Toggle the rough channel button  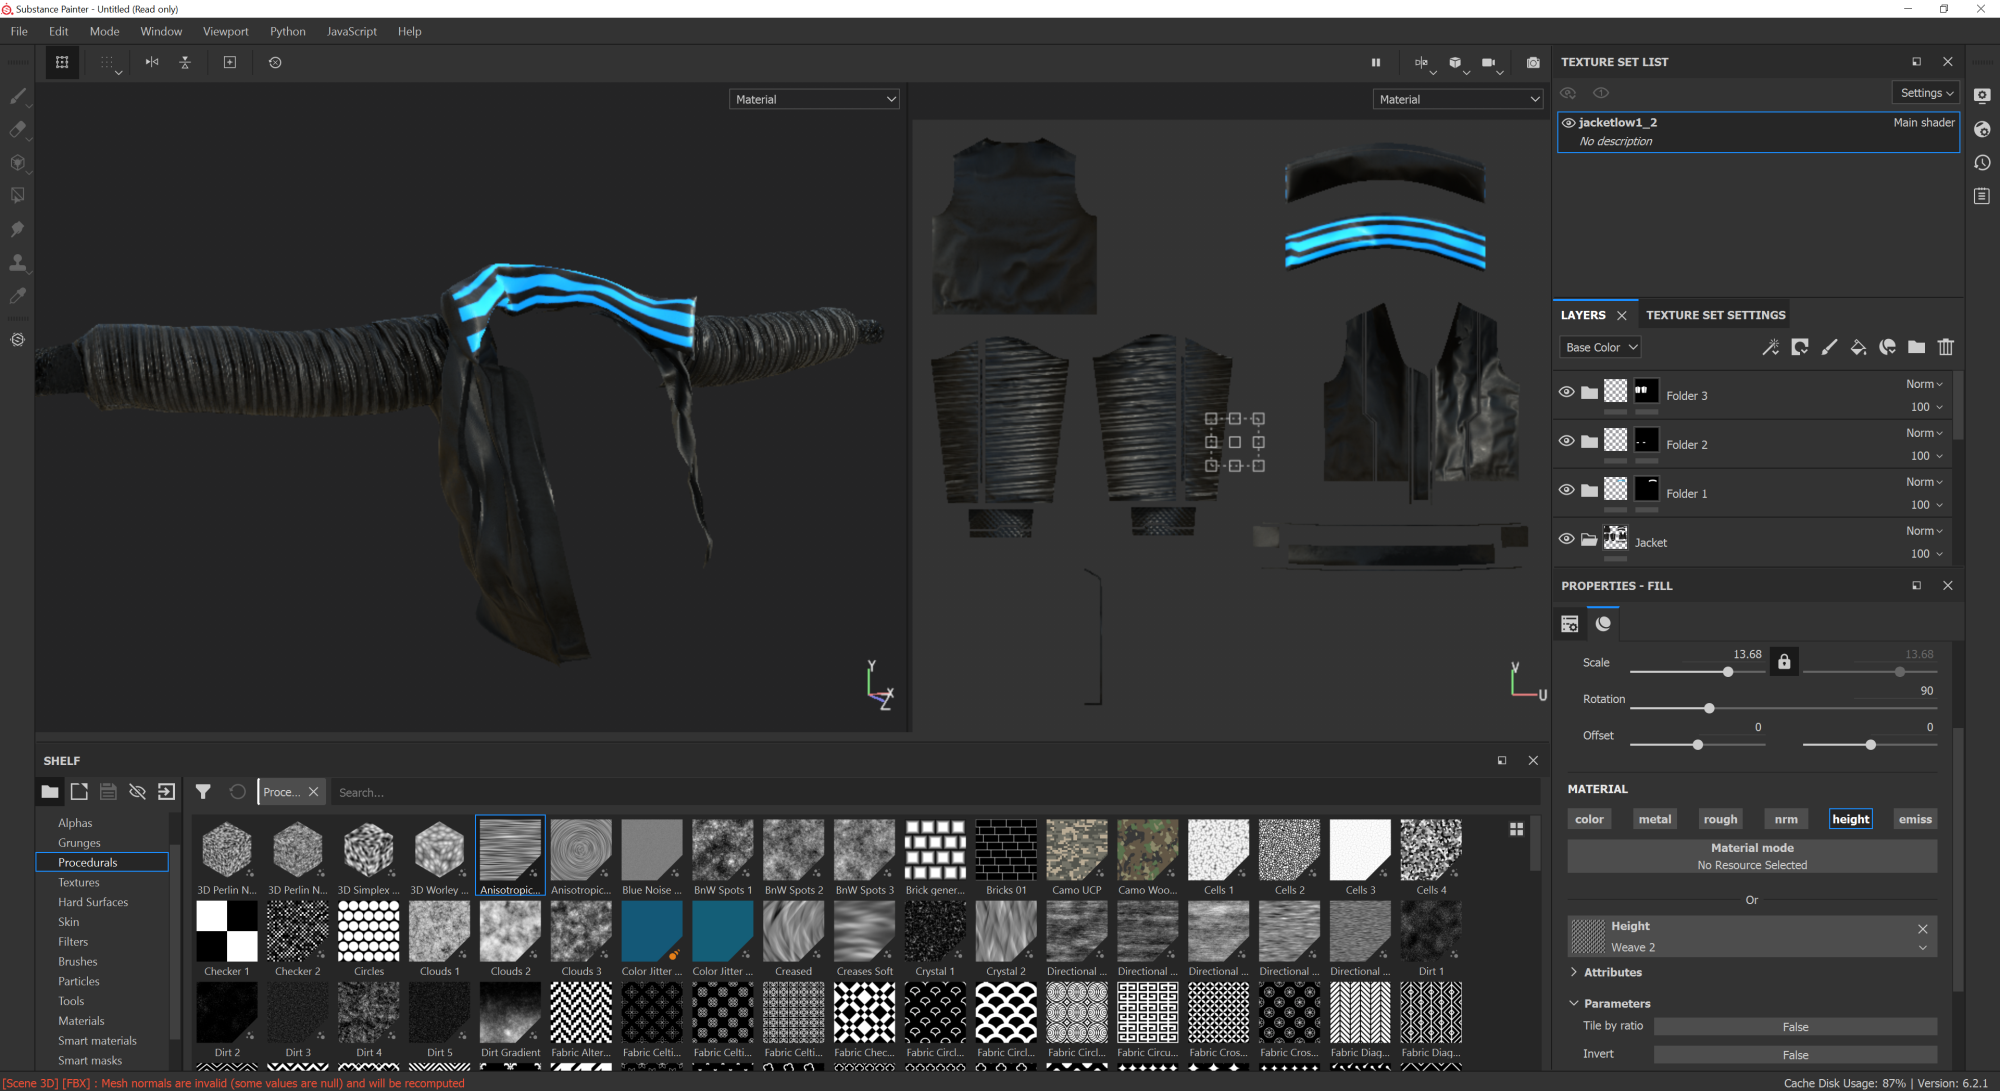point(1720,819)
